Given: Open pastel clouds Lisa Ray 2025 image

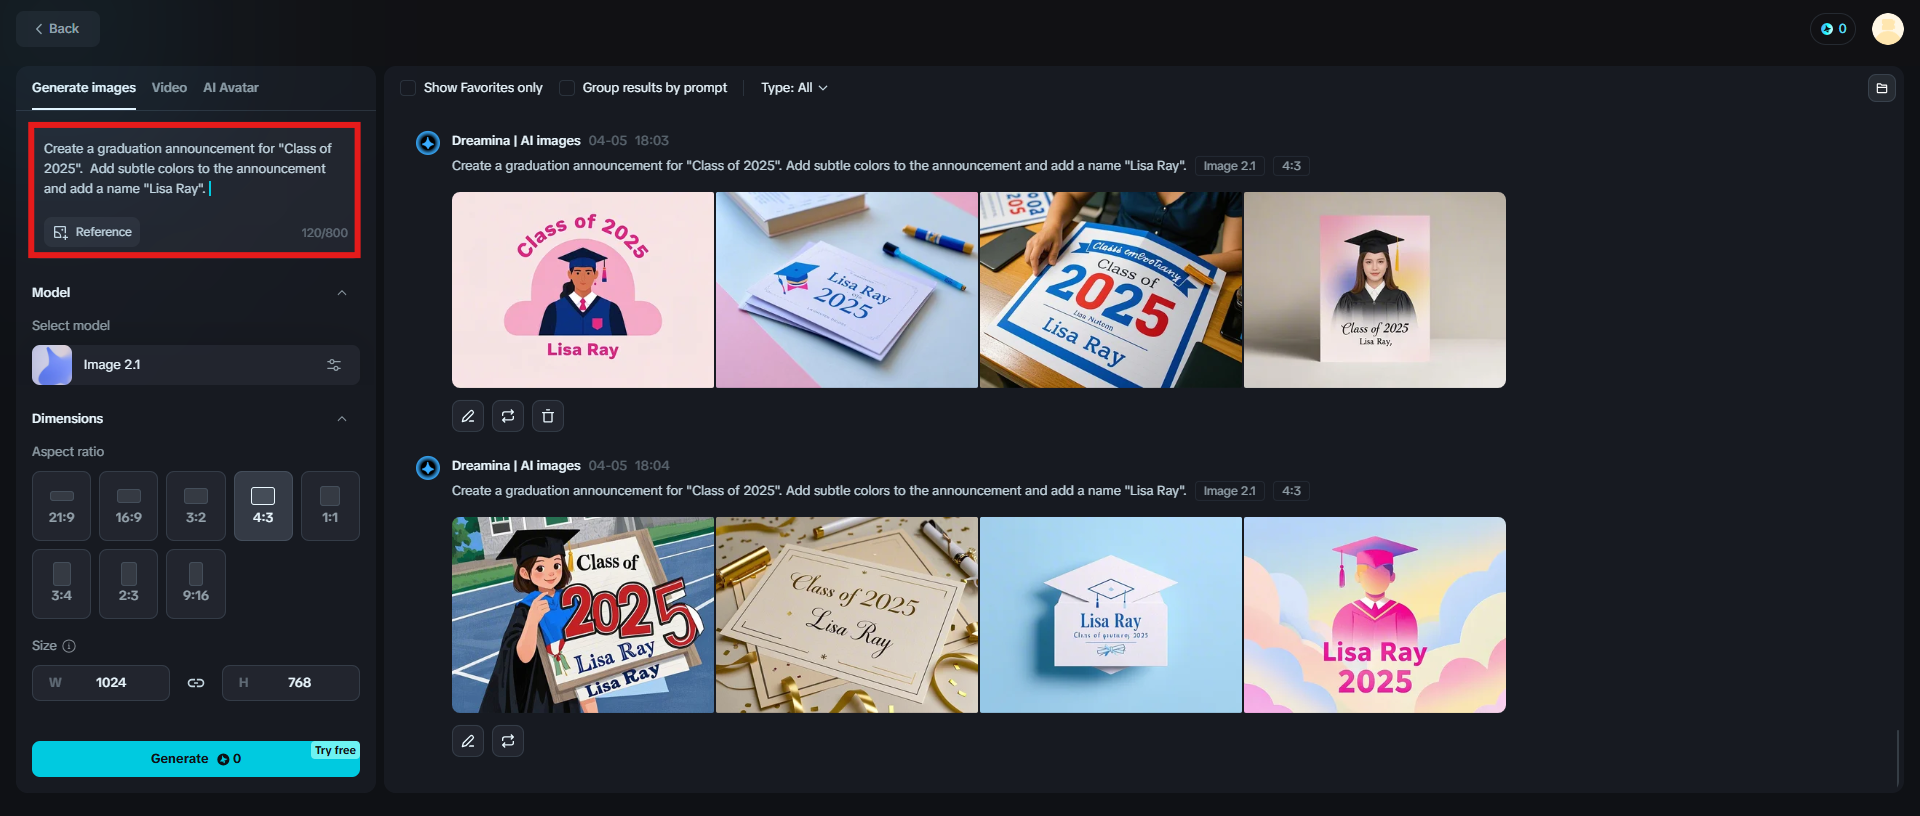Looking at the screenshot, I should (1375, 615).
